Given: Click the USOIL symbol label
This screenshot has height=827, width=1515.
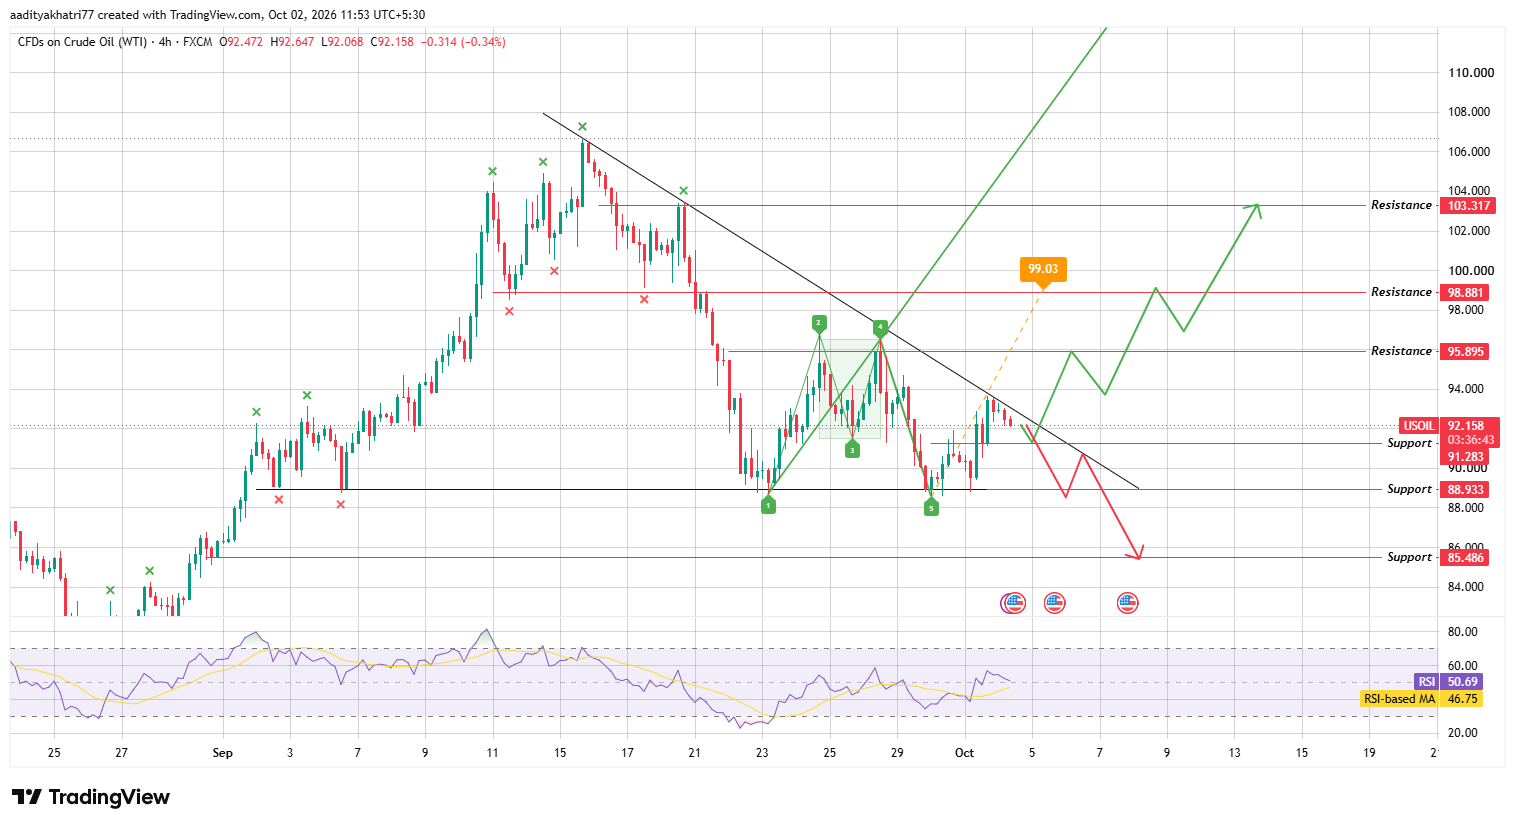Looking at the screenshot, I should (1419, 426).
